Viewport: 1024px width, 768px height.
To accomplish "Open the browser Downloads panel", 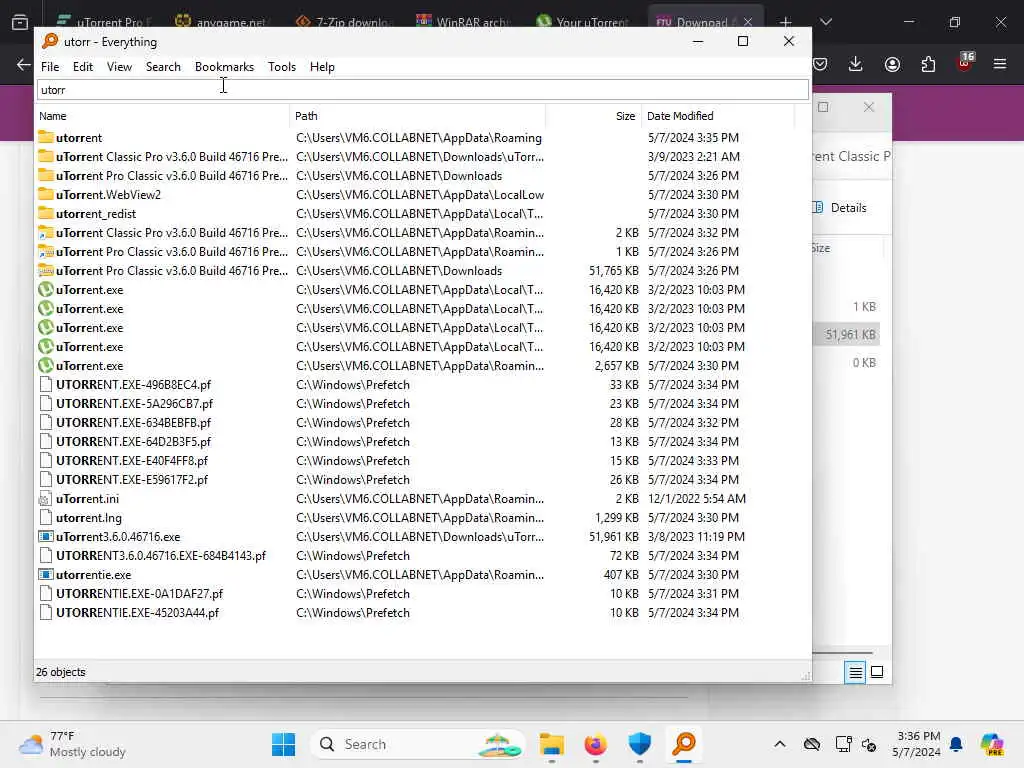I will coord(856,64).
